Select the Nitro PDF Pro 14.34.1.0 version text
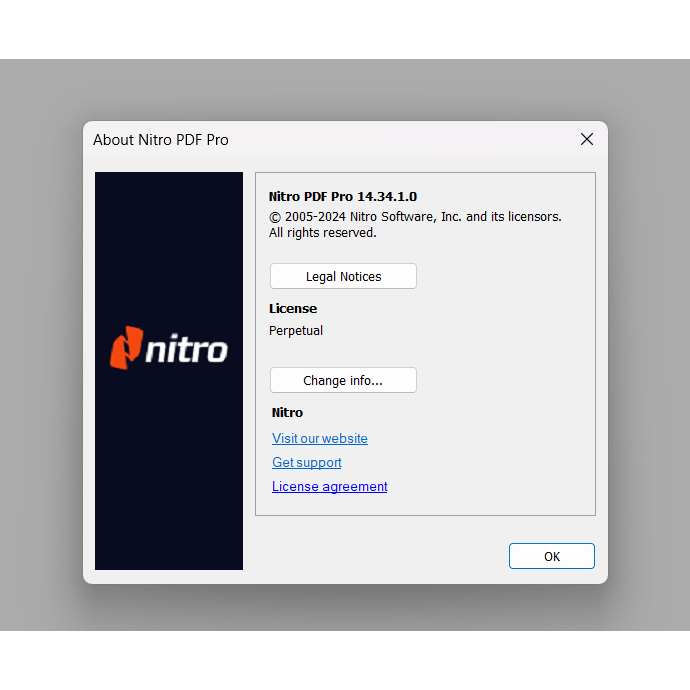This screenshot has height=690, width=690. click(343, 197)
